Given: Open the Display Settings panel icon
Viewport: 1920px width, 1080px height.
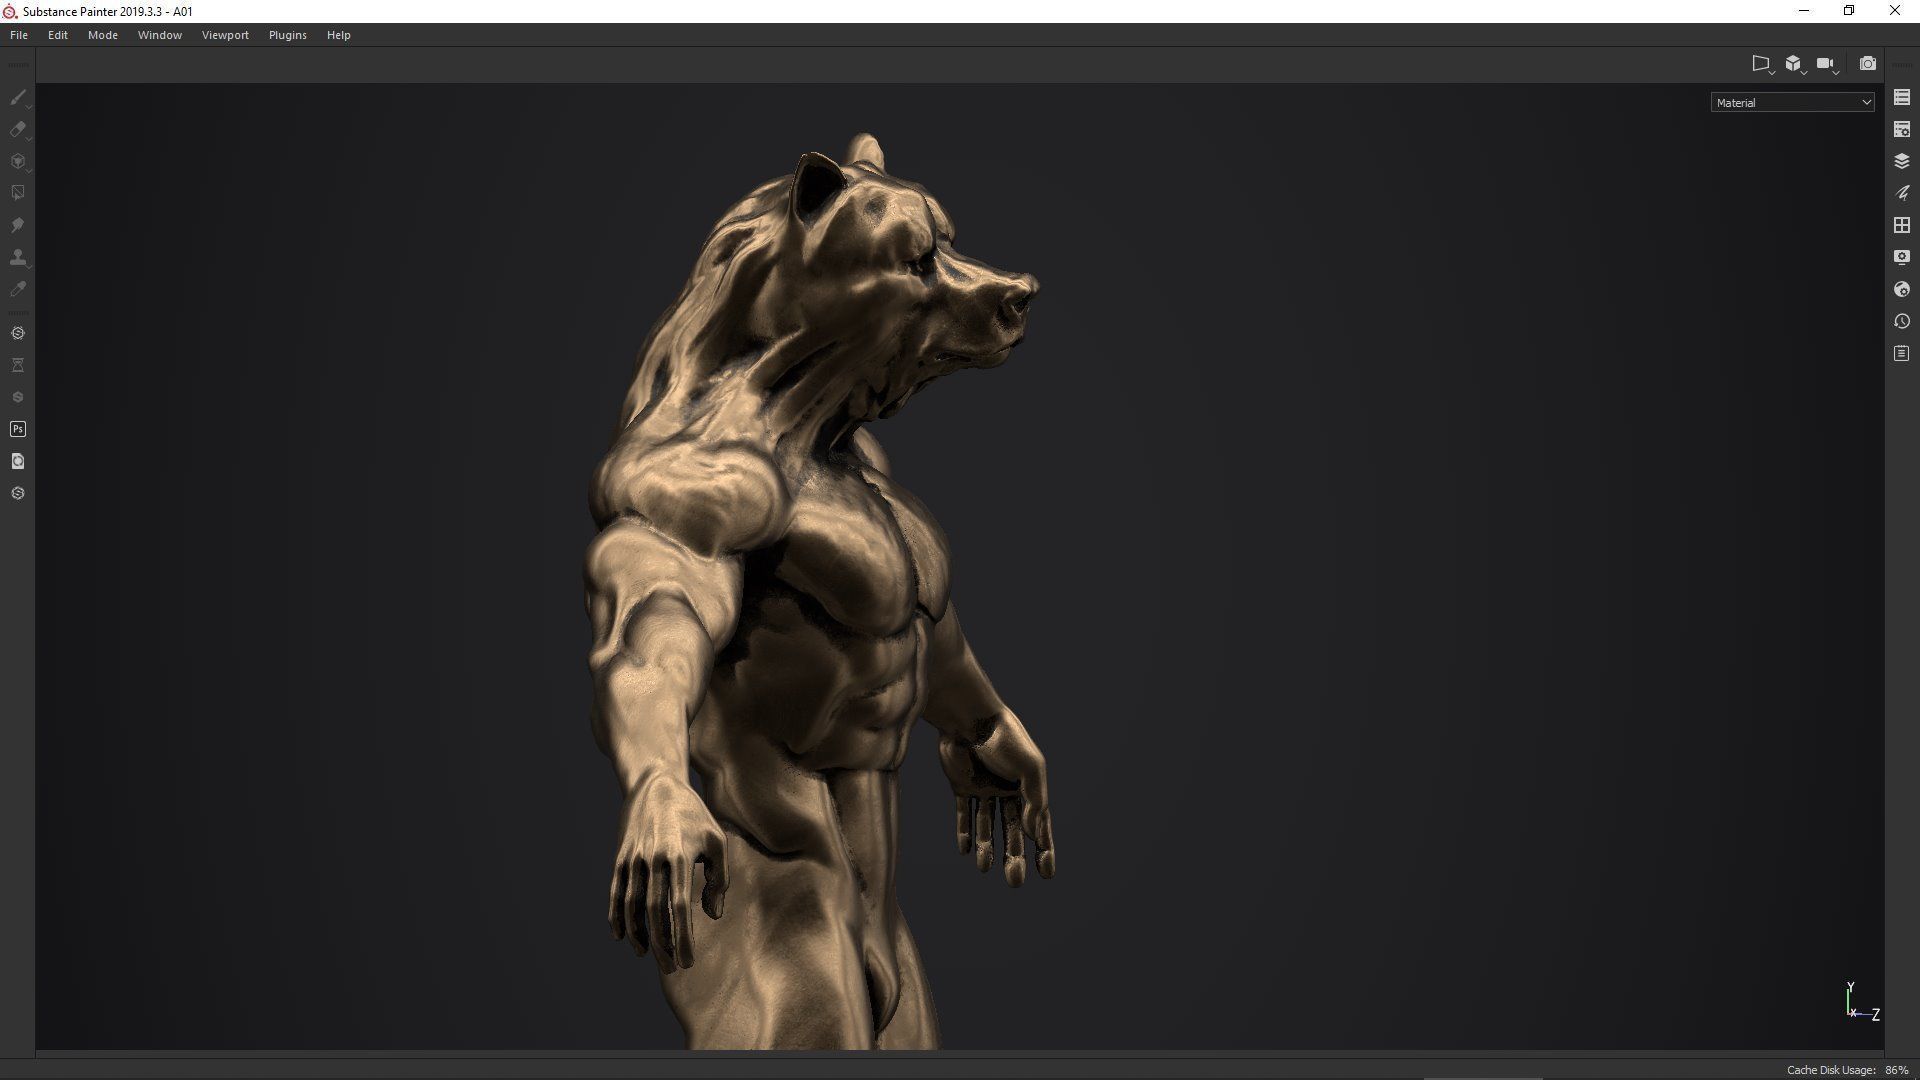Looking at the screenshot, I should coord(1902,257).
